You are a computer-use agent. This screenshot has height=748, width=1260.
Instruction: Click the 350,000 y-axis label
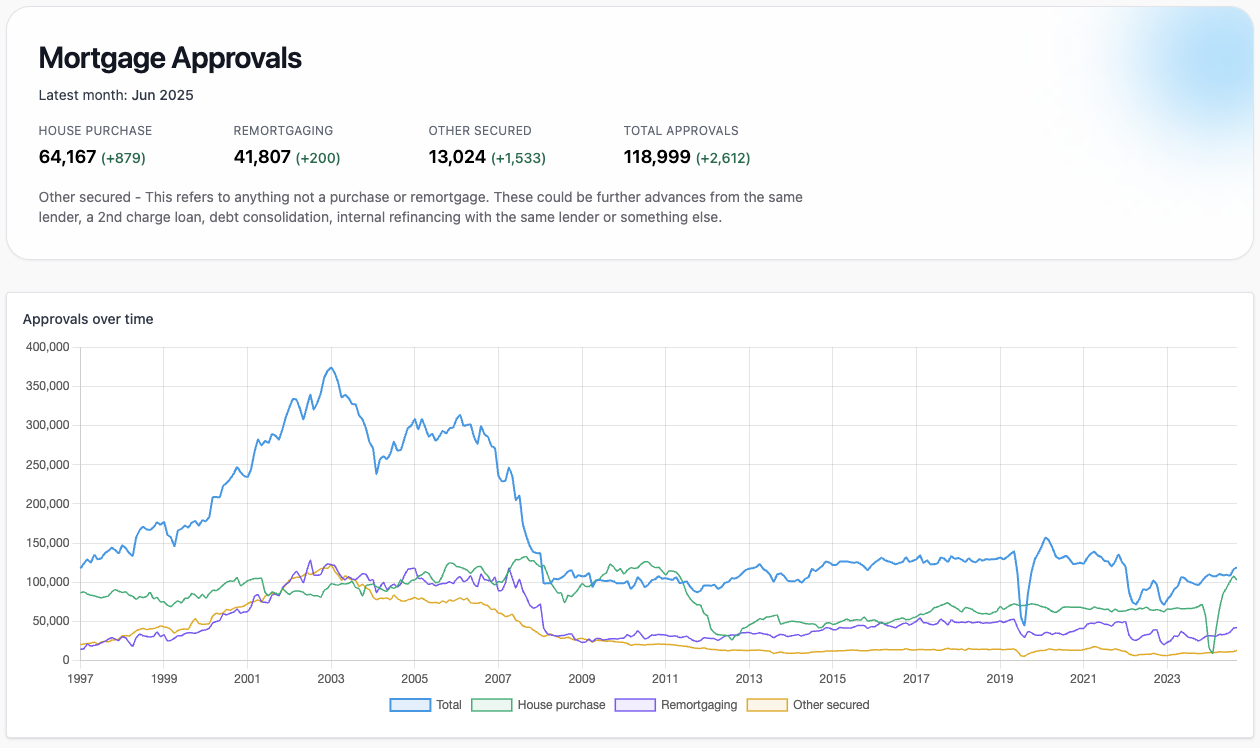point(46,386)
